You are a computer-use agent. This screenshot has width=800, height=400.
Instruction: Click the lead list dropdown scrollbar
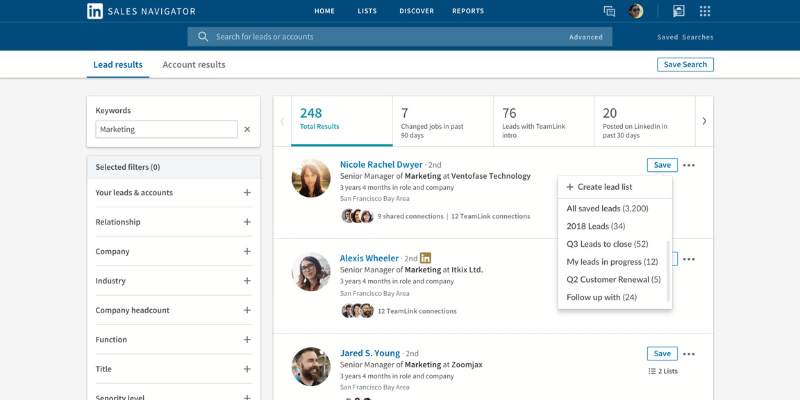coord(668,270)
